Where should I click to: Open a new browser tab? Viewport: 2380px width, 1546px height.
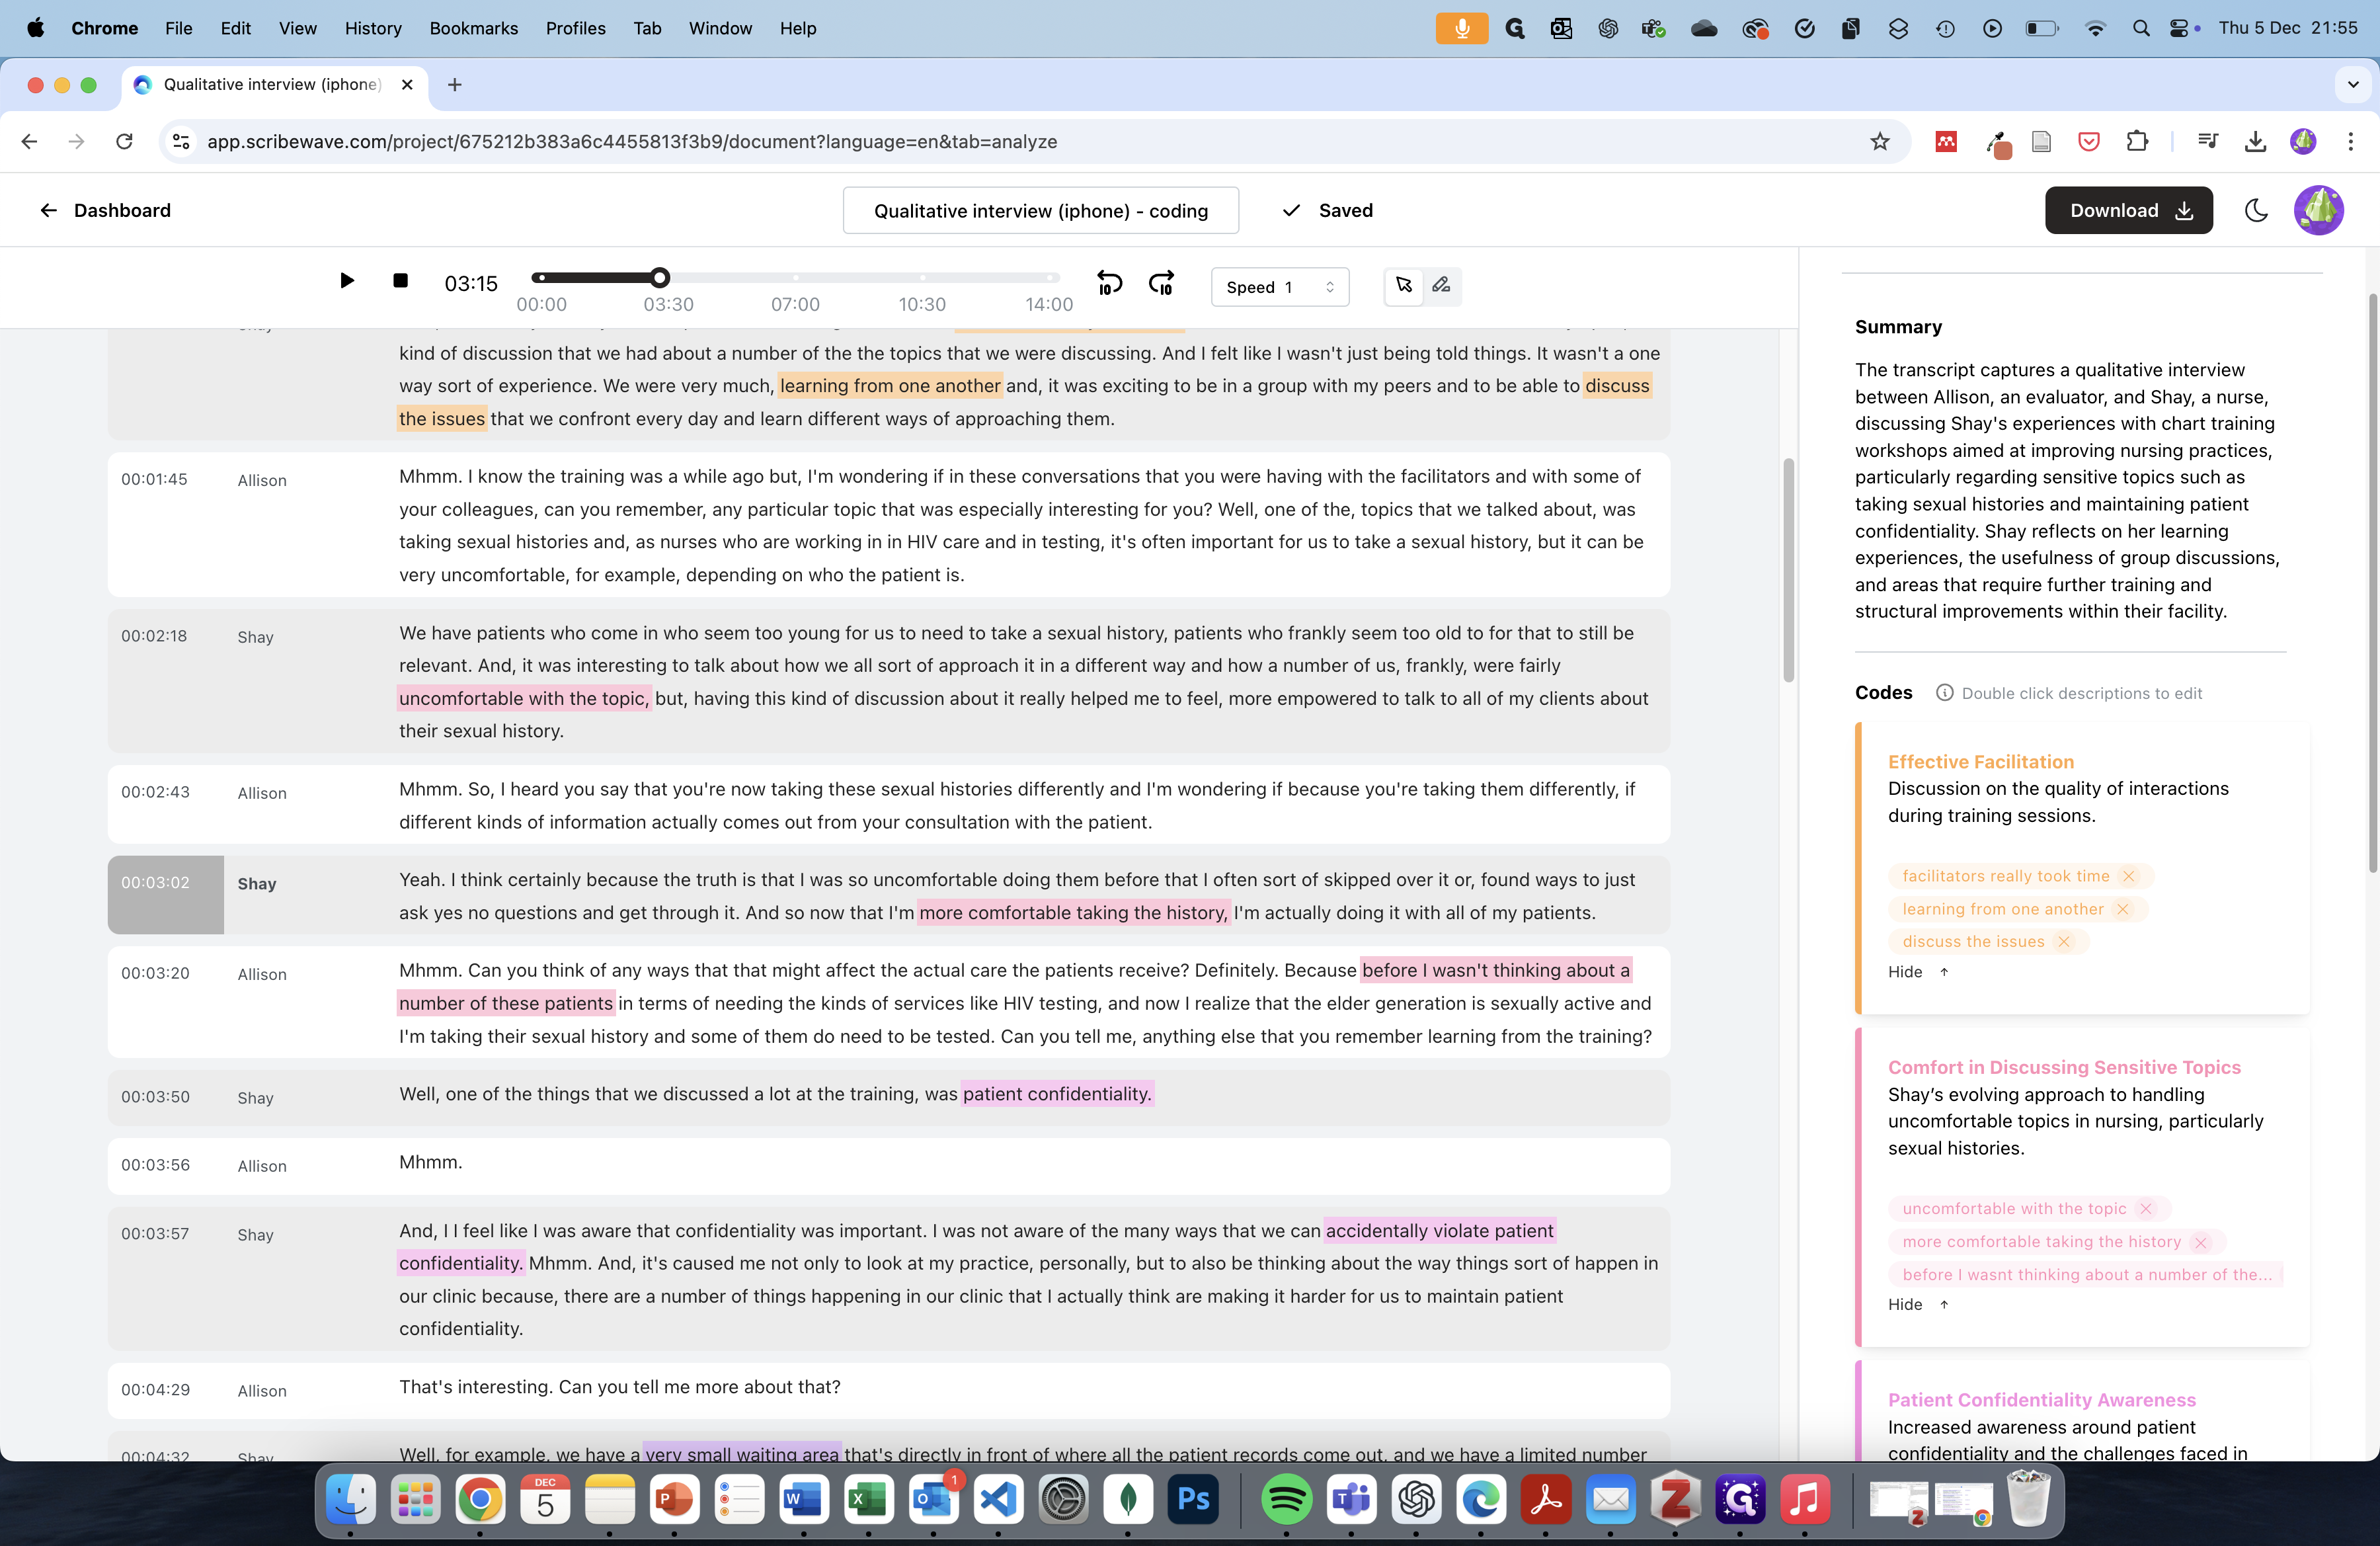click(x=454, y=84)
